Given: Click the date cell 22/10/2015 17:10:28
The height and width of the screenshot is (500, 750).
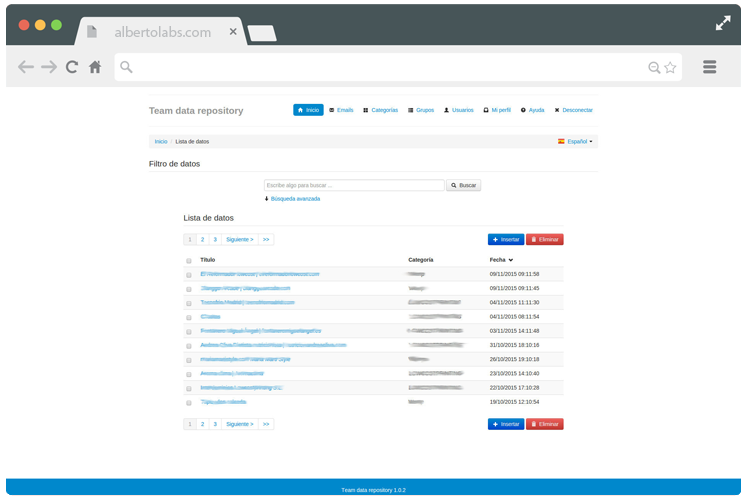Looking at the screenshot, I should click(514, 388).
